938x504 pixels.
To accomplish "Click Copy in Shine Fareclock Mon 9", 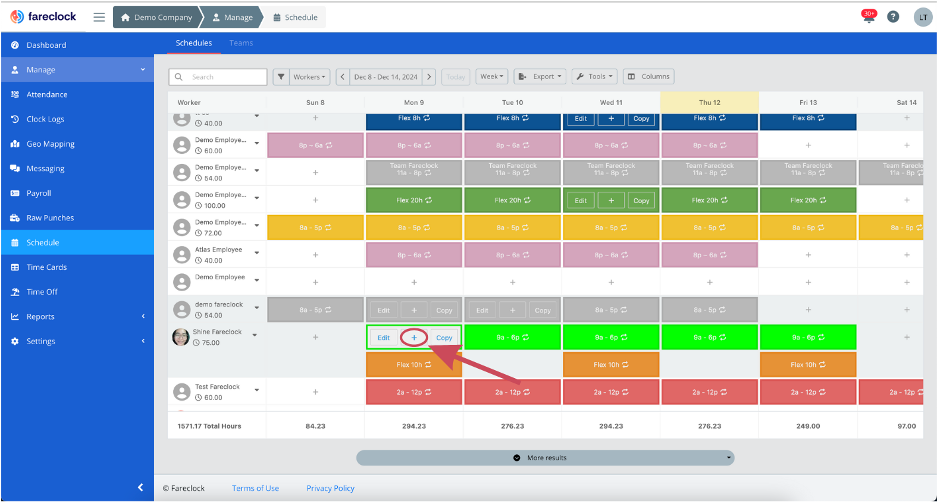I will pos(444,337).
